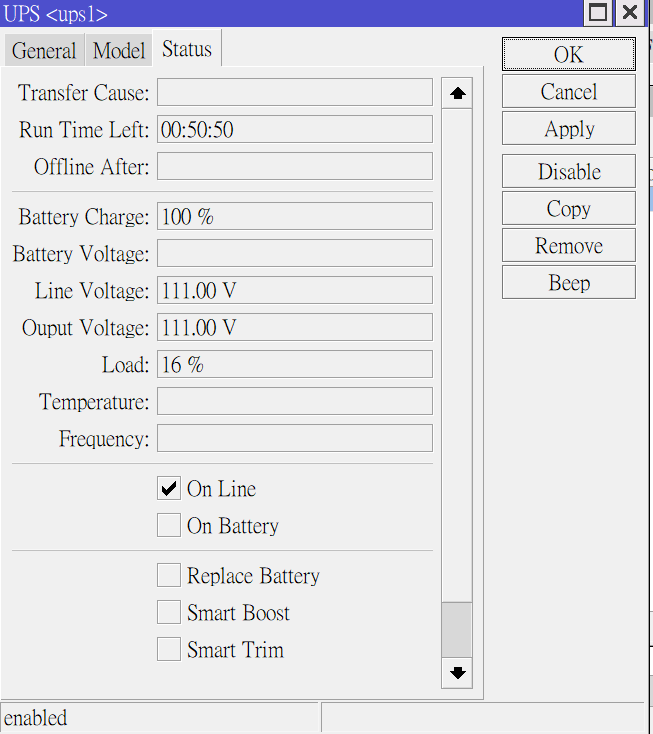The height and width of the screenshot is (734, 653).
Task: Toggle the On Battery checkbox
Action: [169, 525]
